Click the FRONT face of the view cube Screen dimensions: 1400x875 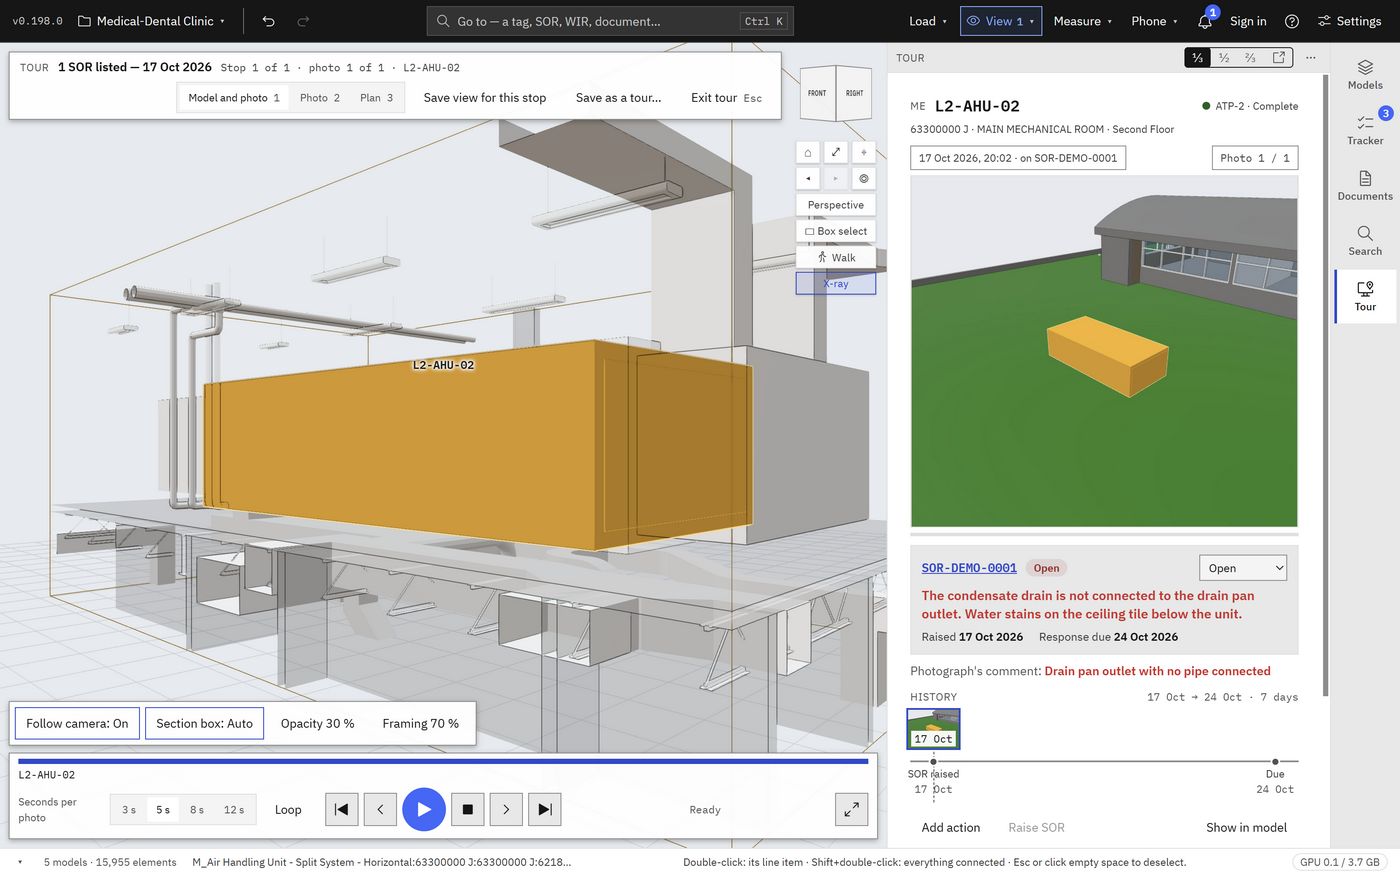click(817, 94)
